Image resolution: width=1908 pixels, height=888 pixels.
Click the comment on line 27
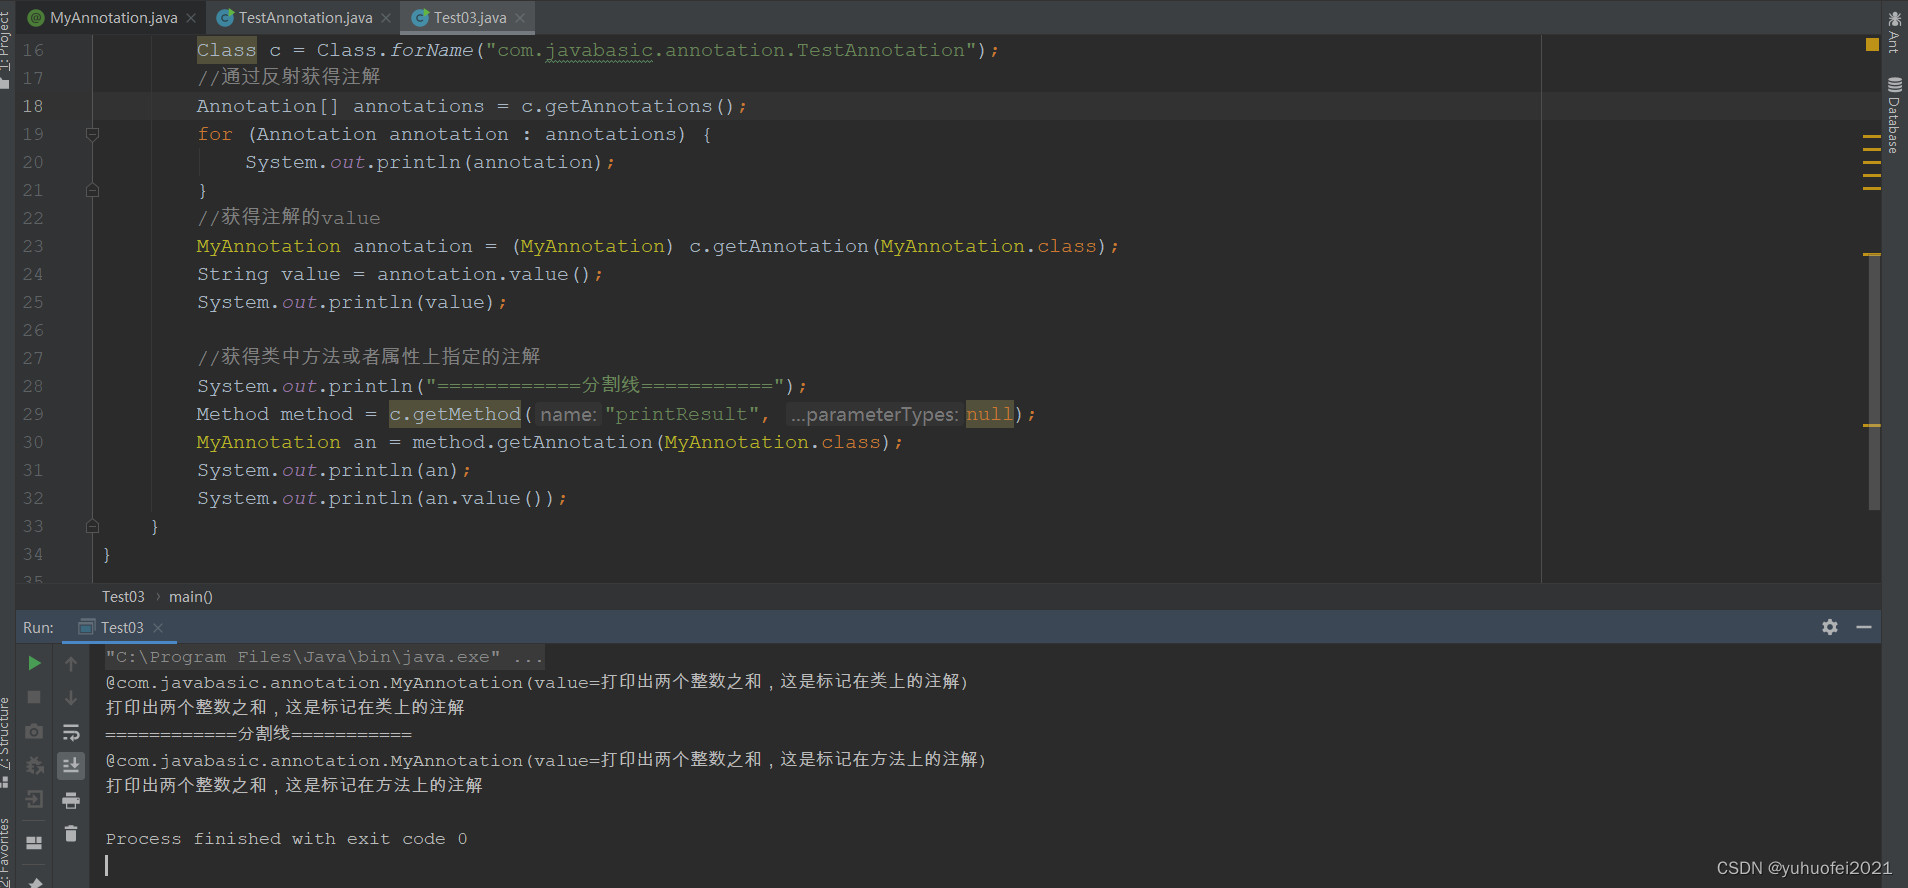click(x=368, y=357)
